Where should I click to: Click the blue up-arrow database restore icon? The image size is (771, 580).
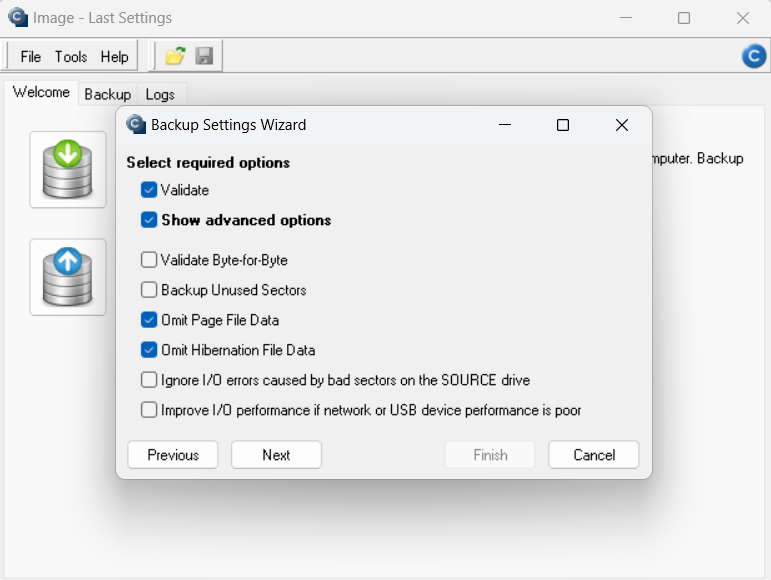click(68, 277)
